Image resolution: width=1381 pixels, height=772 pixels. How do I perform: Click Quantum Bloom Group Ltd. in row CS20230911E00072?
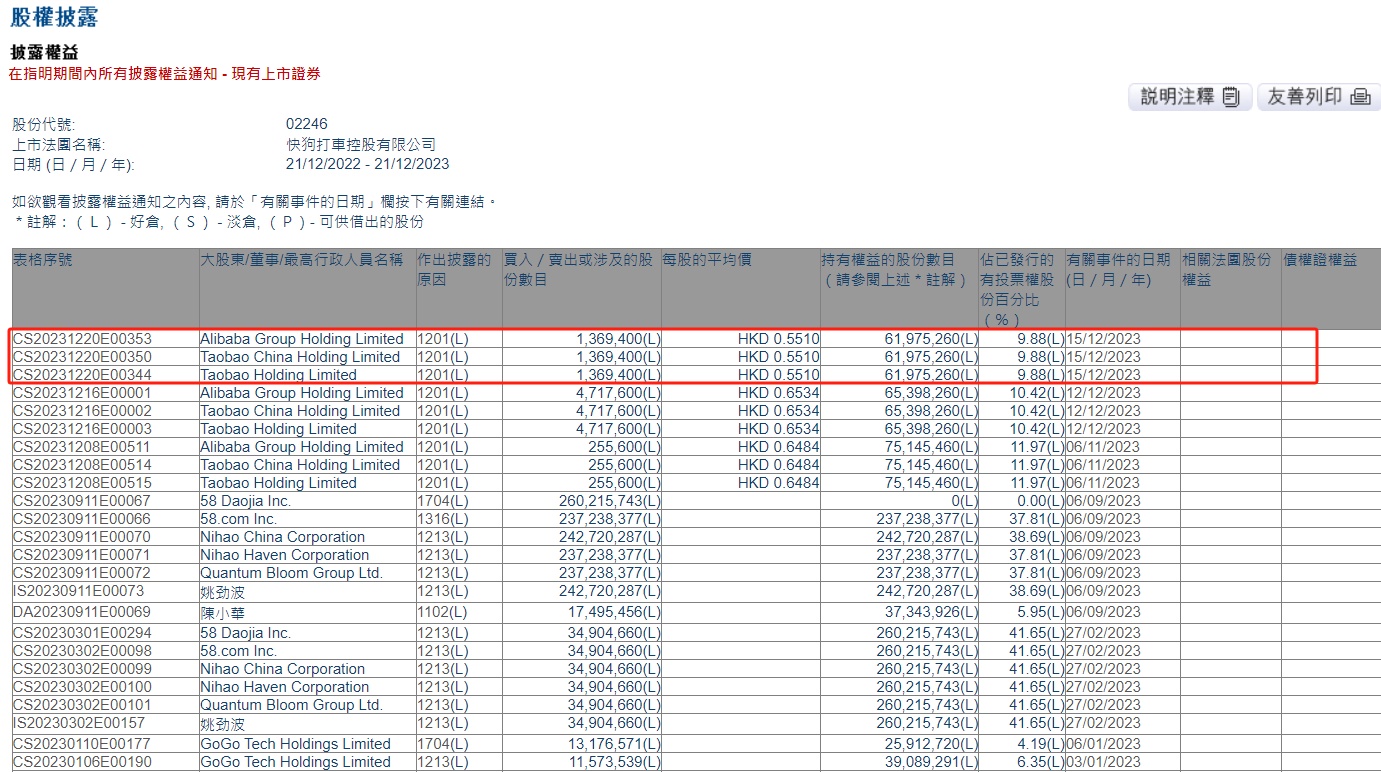click(x=292, y=573)
